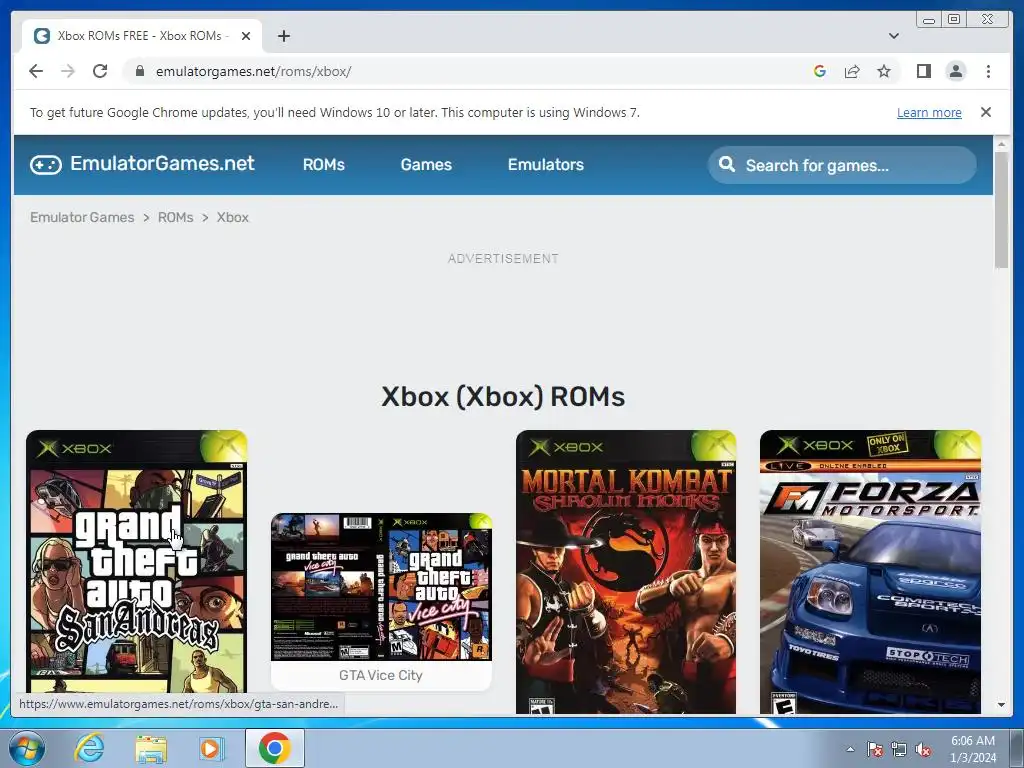This screenshot has height=768, width=1024.
Task: Click the forward navigation arrow
Action: [68, 71]
